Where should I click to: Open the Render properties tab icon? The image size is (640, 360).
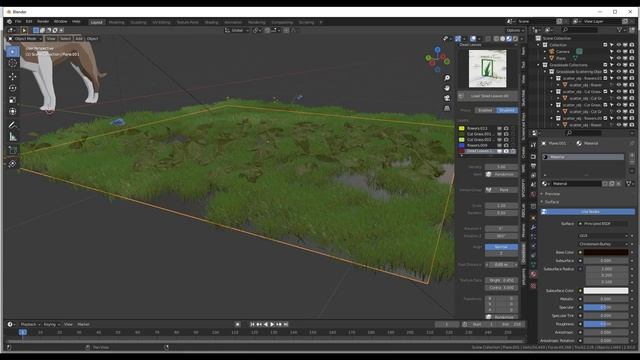click(533, 157)
